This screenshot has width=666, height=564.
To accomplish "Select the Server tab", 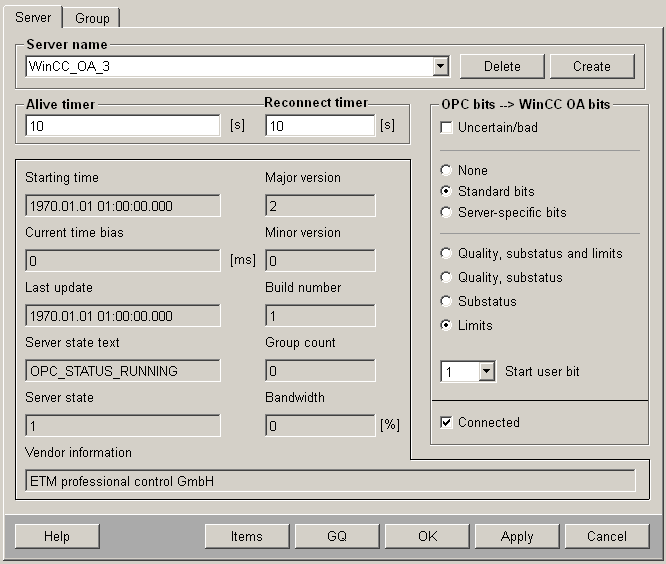I will [x=33, y=17].
